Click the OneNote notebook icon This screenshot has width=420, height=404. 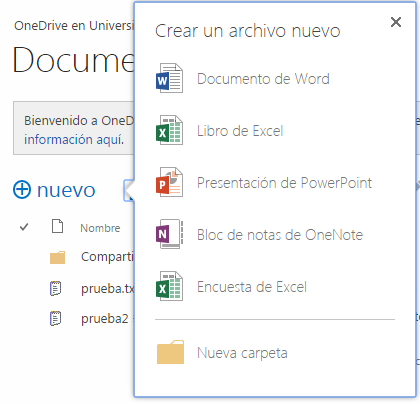[x=169, y=234]
